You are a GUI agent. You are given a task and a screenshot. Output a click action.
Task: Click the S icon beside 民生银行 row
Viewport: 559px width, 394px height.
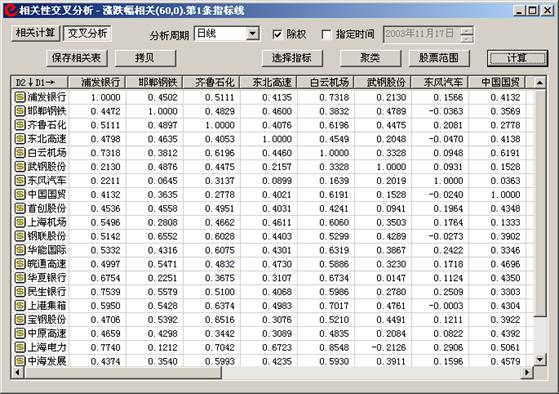(20, 292)
